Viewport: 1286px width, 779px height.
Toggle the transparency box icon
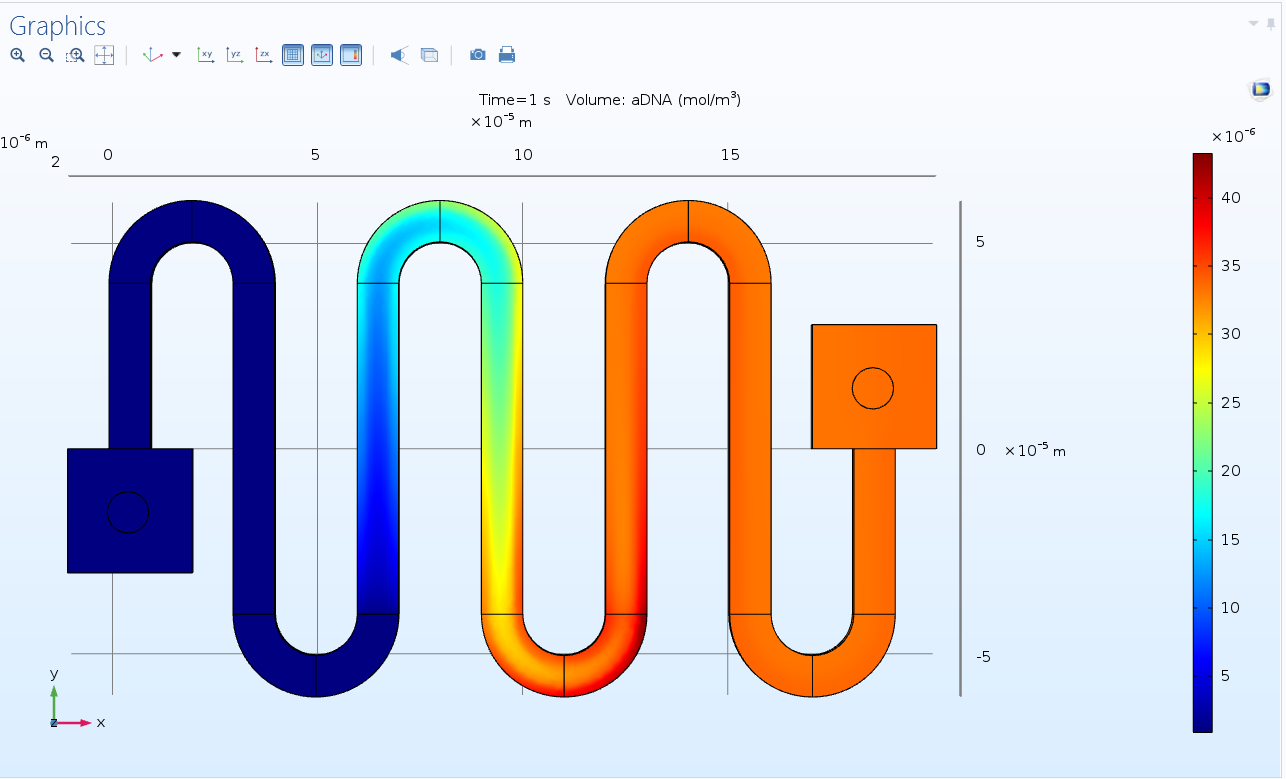(x=429, y=55)
